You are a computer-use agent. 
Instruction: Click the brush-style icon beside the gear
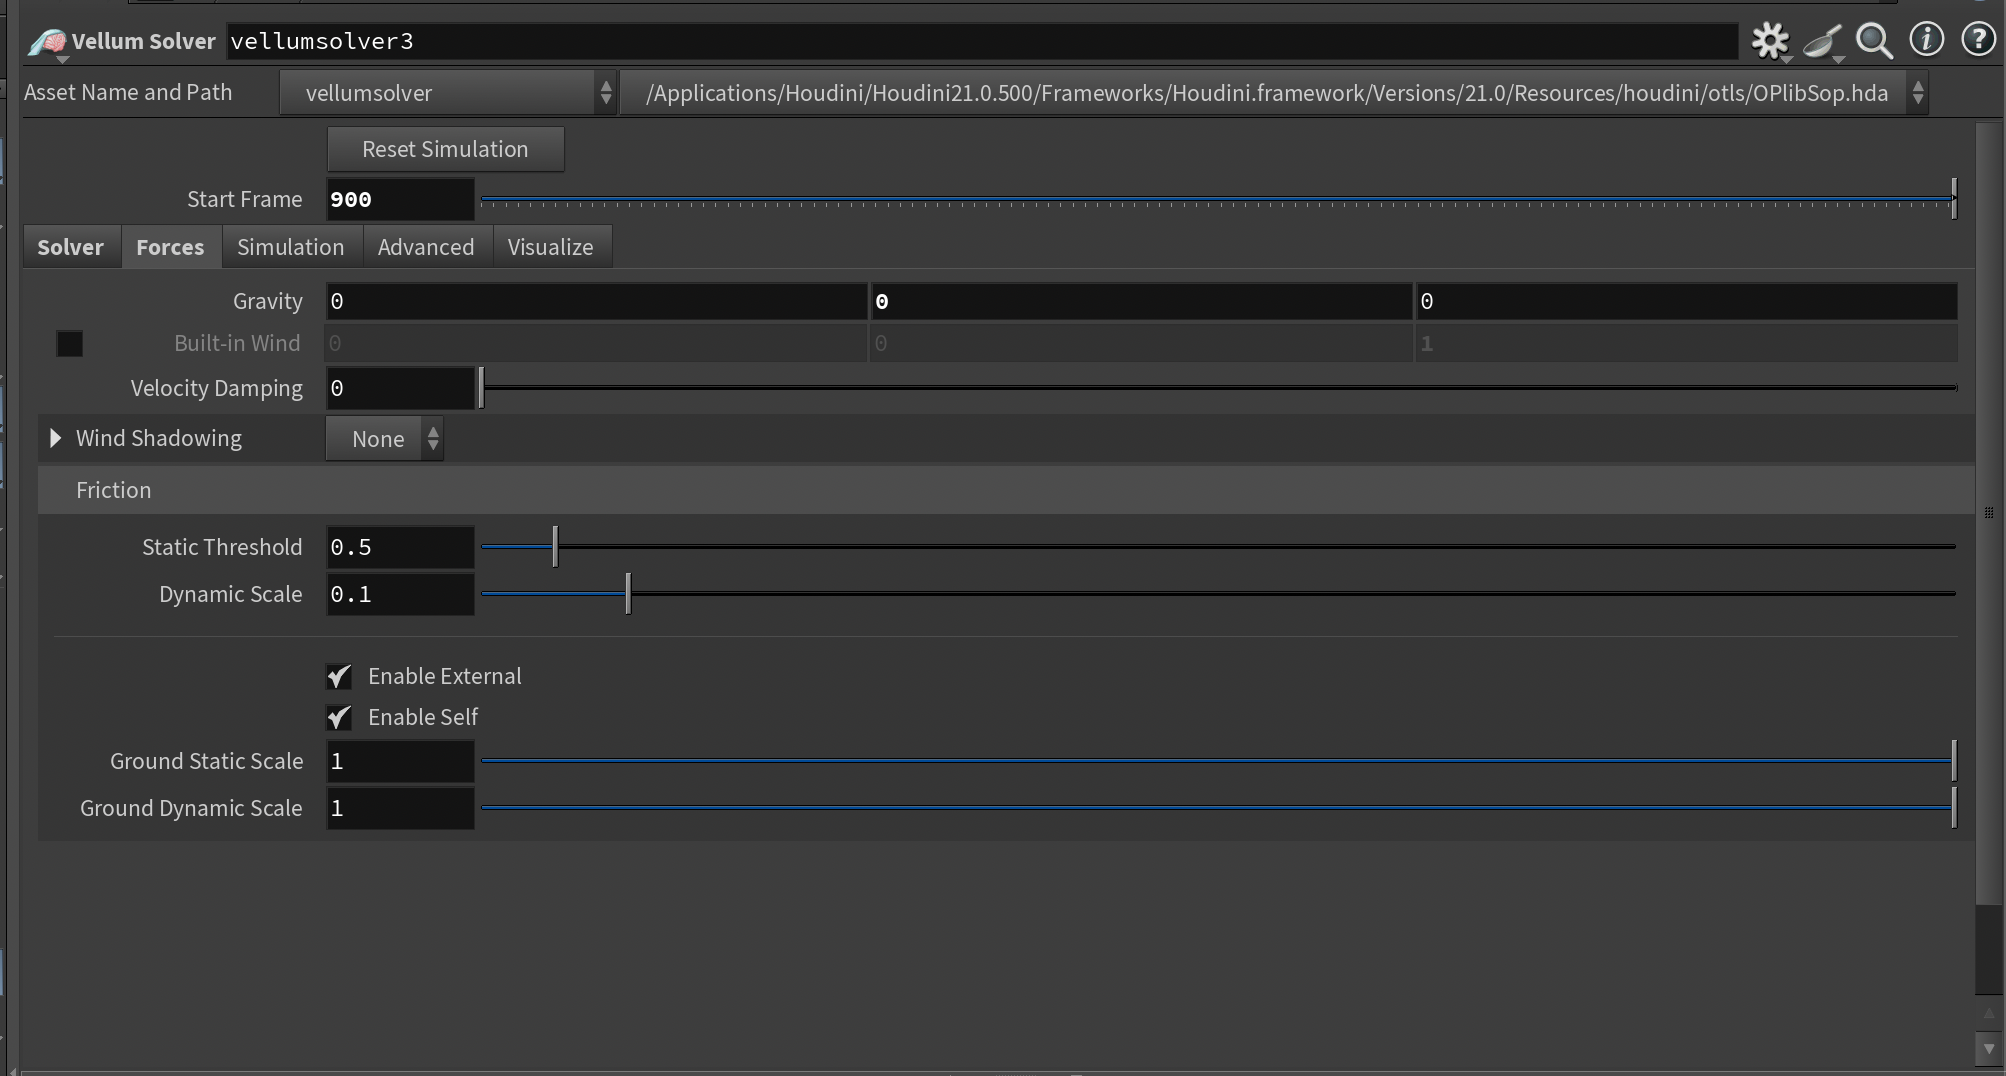pos(1822,41)
